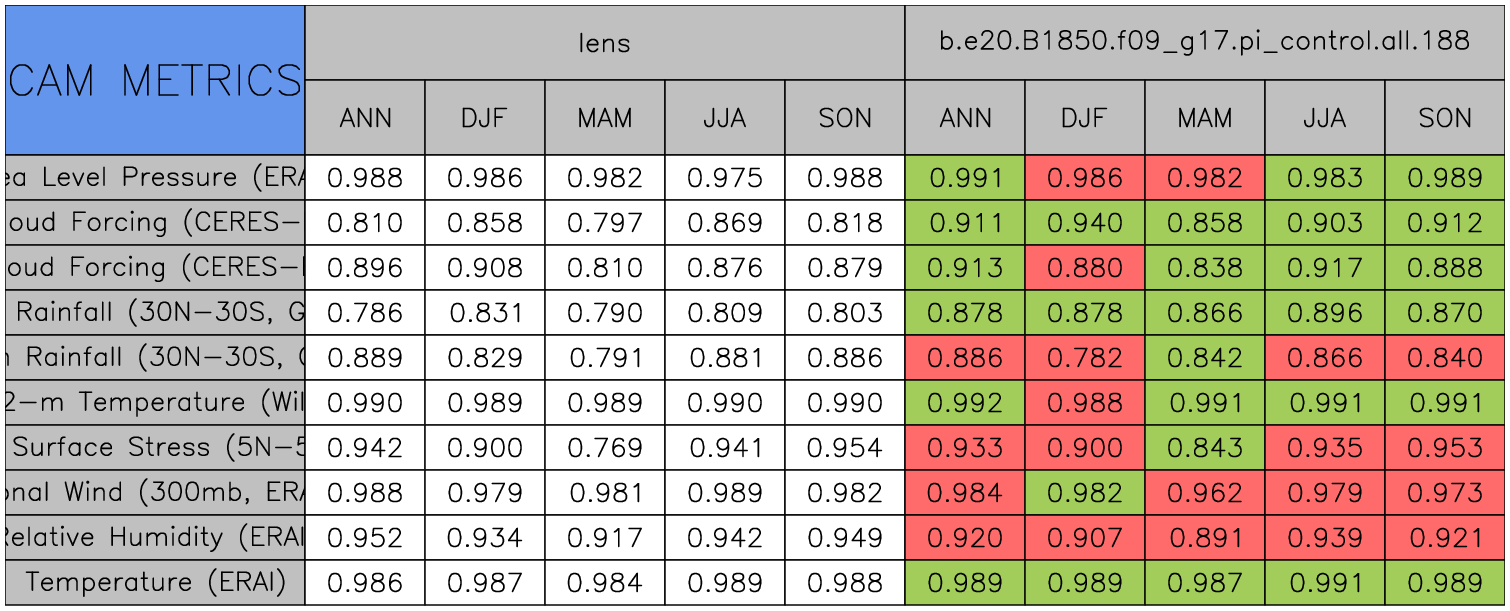Click the green cell showing 0.843
The height and width of the screenshot is (611, 1510).
coord(1204,448)
